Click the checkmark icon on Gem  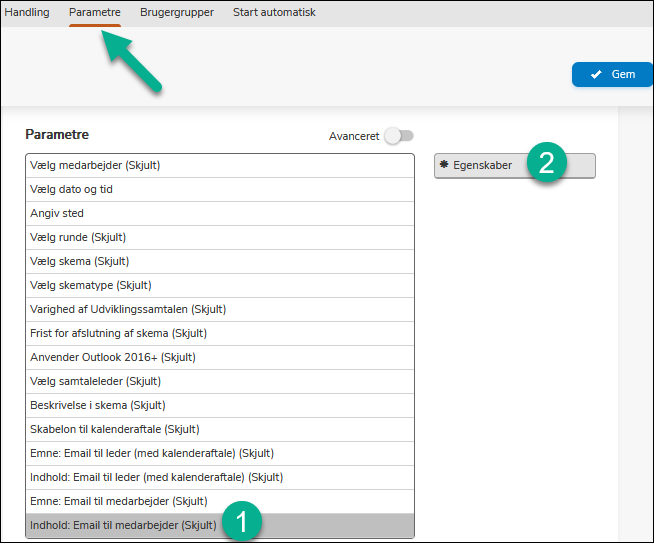point(596,74)
